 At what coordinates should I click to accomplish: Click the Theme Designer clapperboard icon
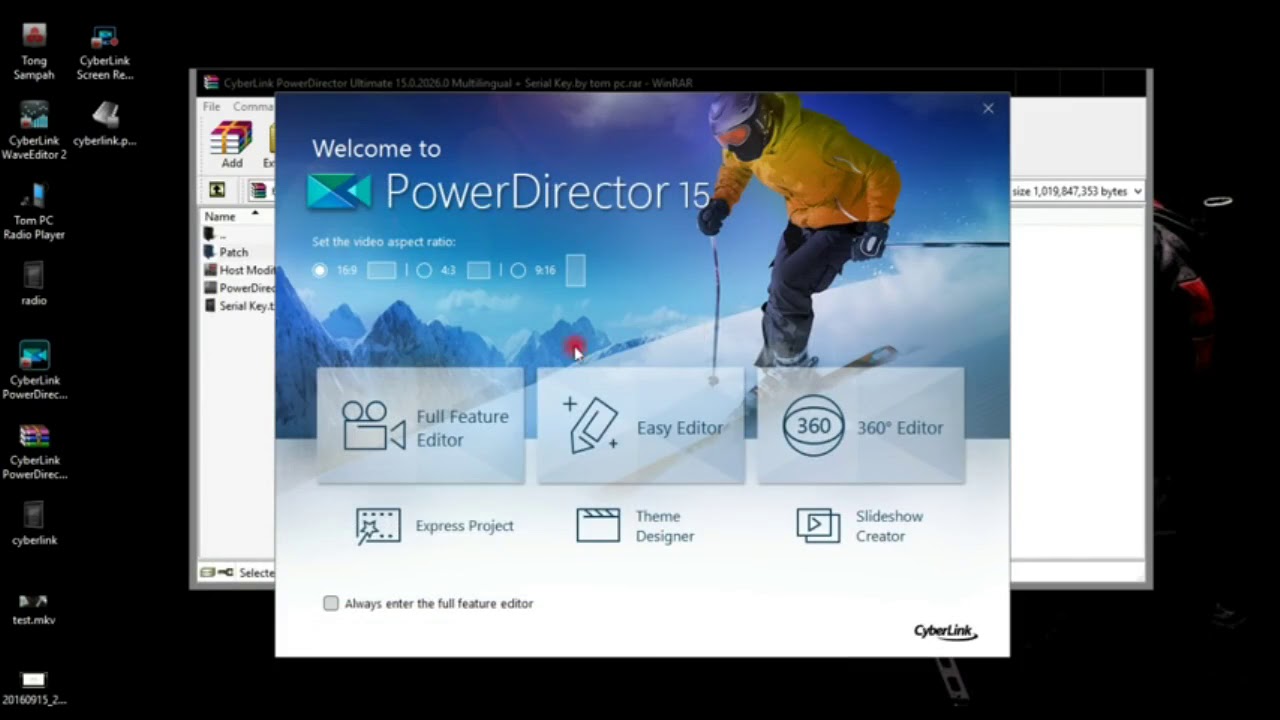[598, 526]
